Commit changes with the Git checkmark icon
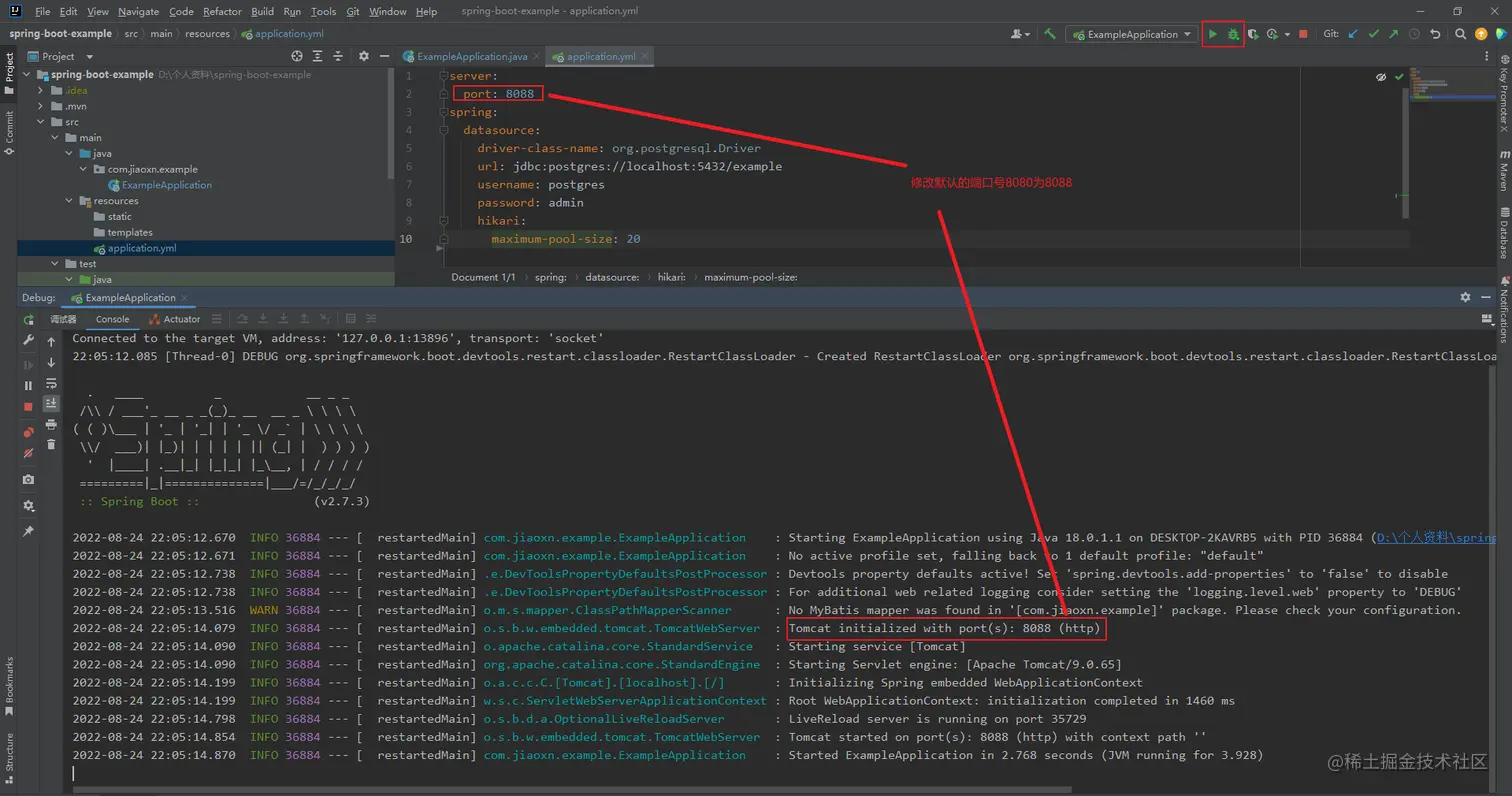The height and width of the screenshot is (796, 1512). (x=1374, y=34)
